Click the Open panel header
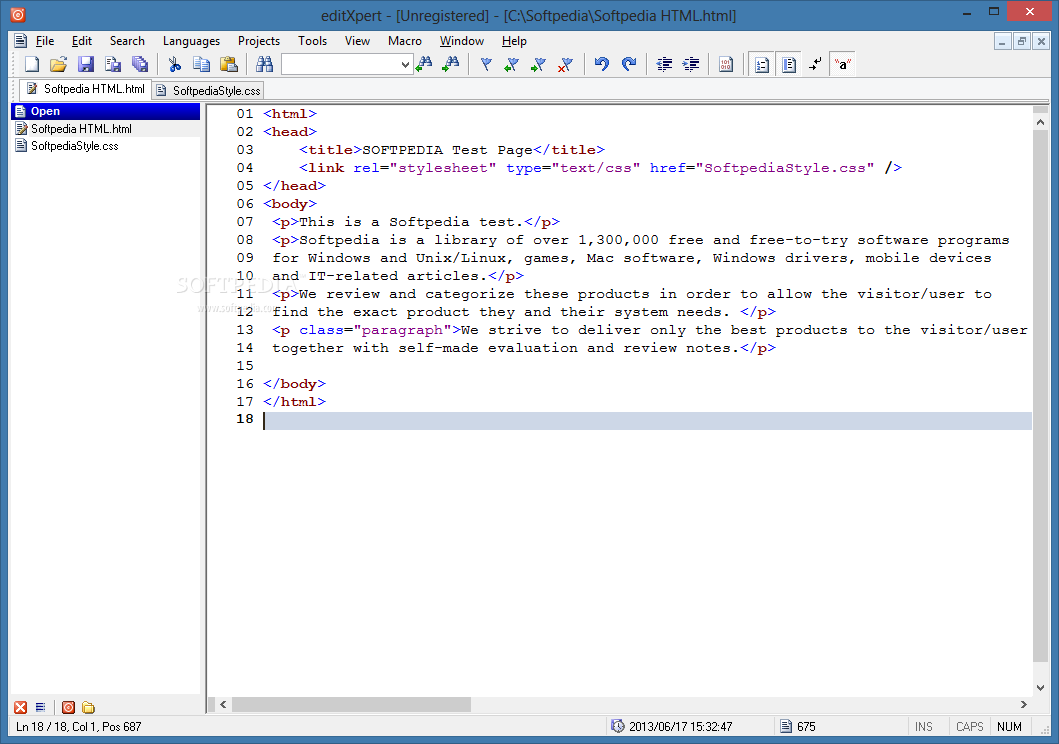Image resolution: width=1059 pixels, height=744 pixels. [x=105, y=111]
